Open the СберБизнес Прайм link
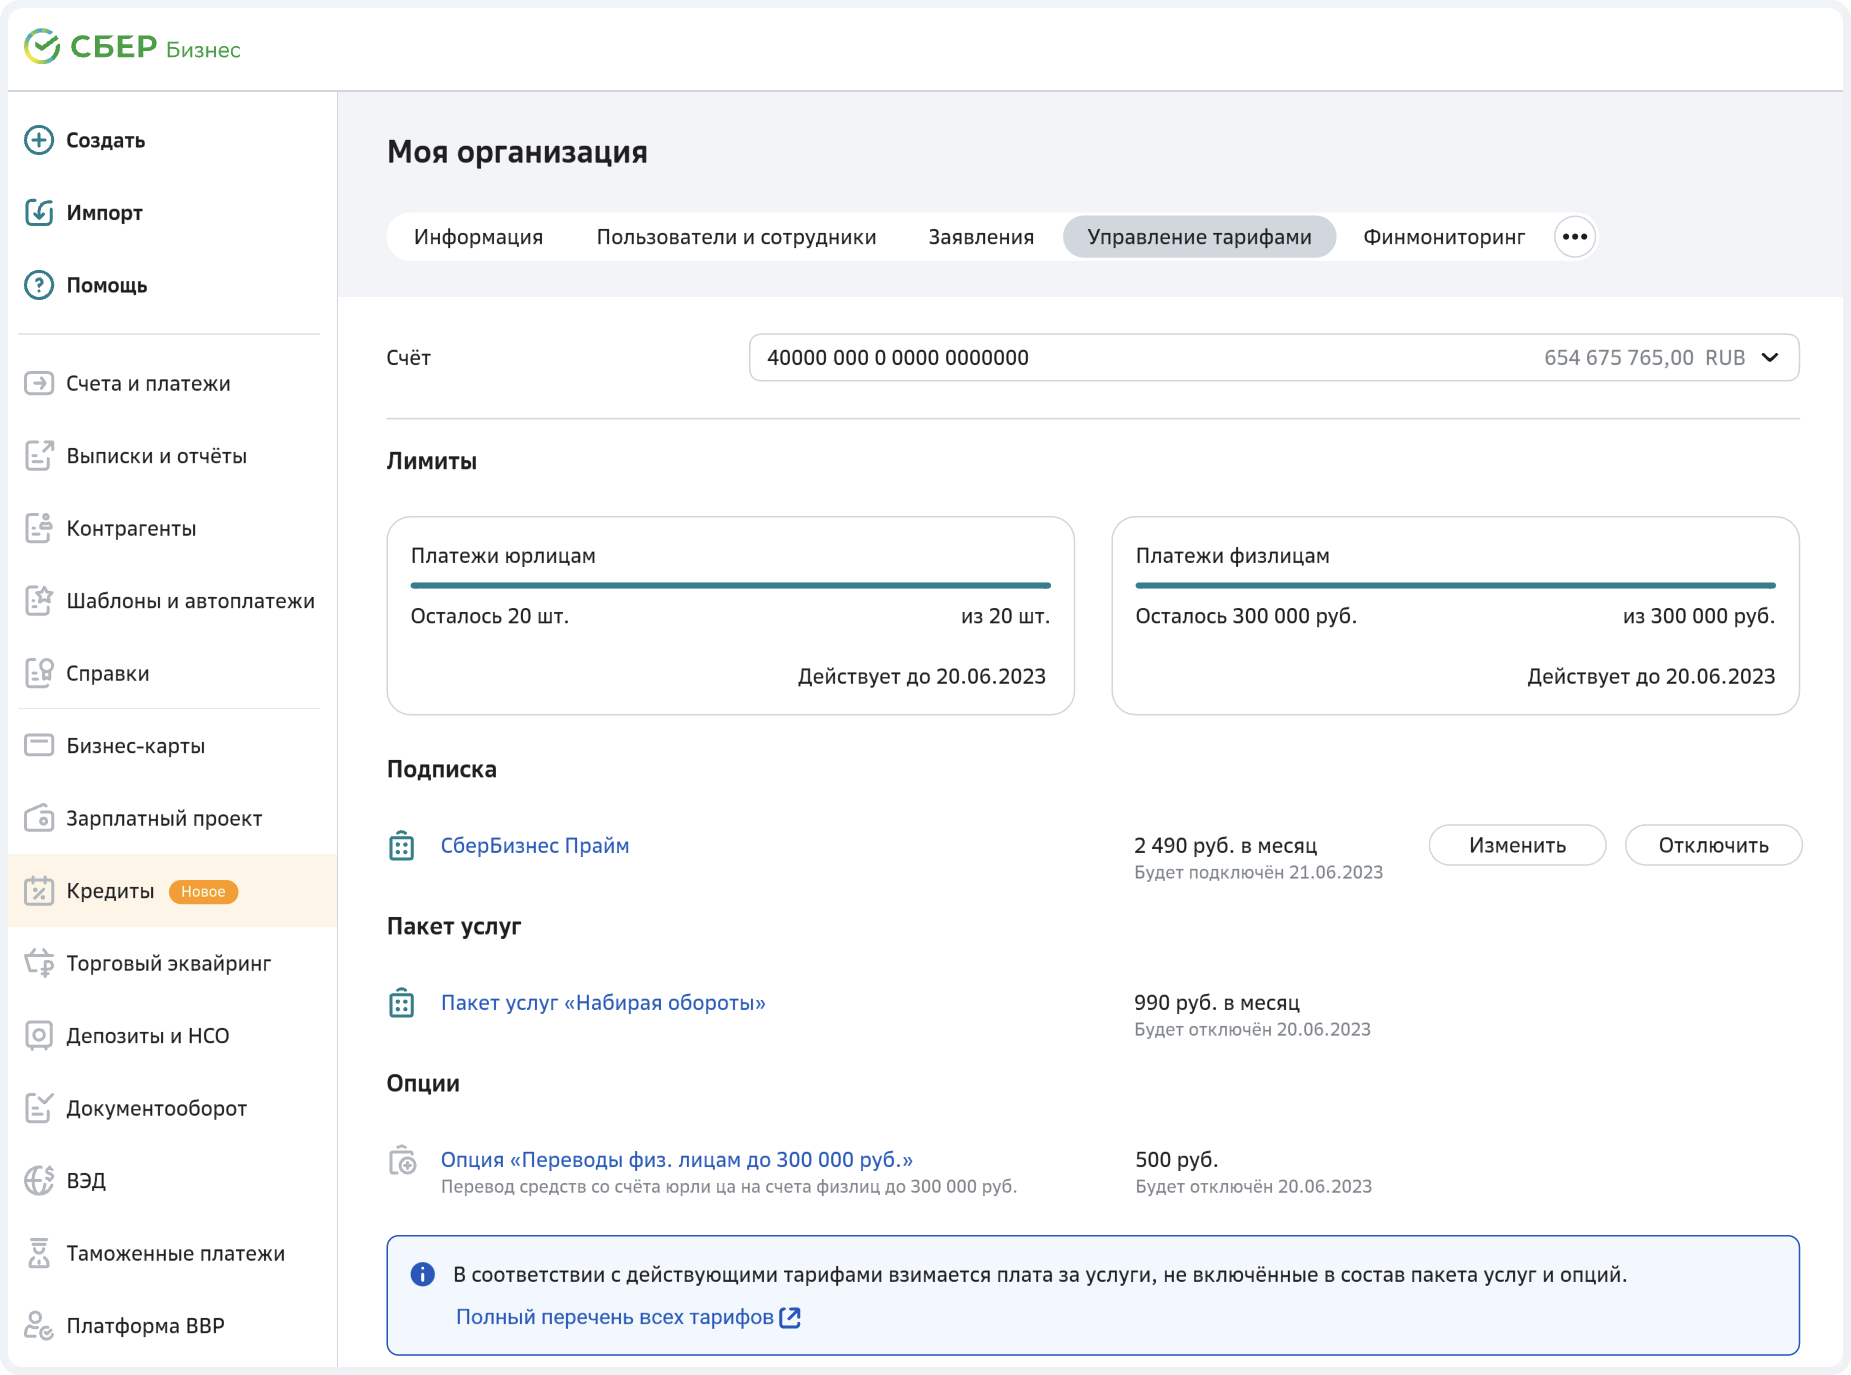The height and width of the screenshot is (1375, 1851). coord(535,846)
